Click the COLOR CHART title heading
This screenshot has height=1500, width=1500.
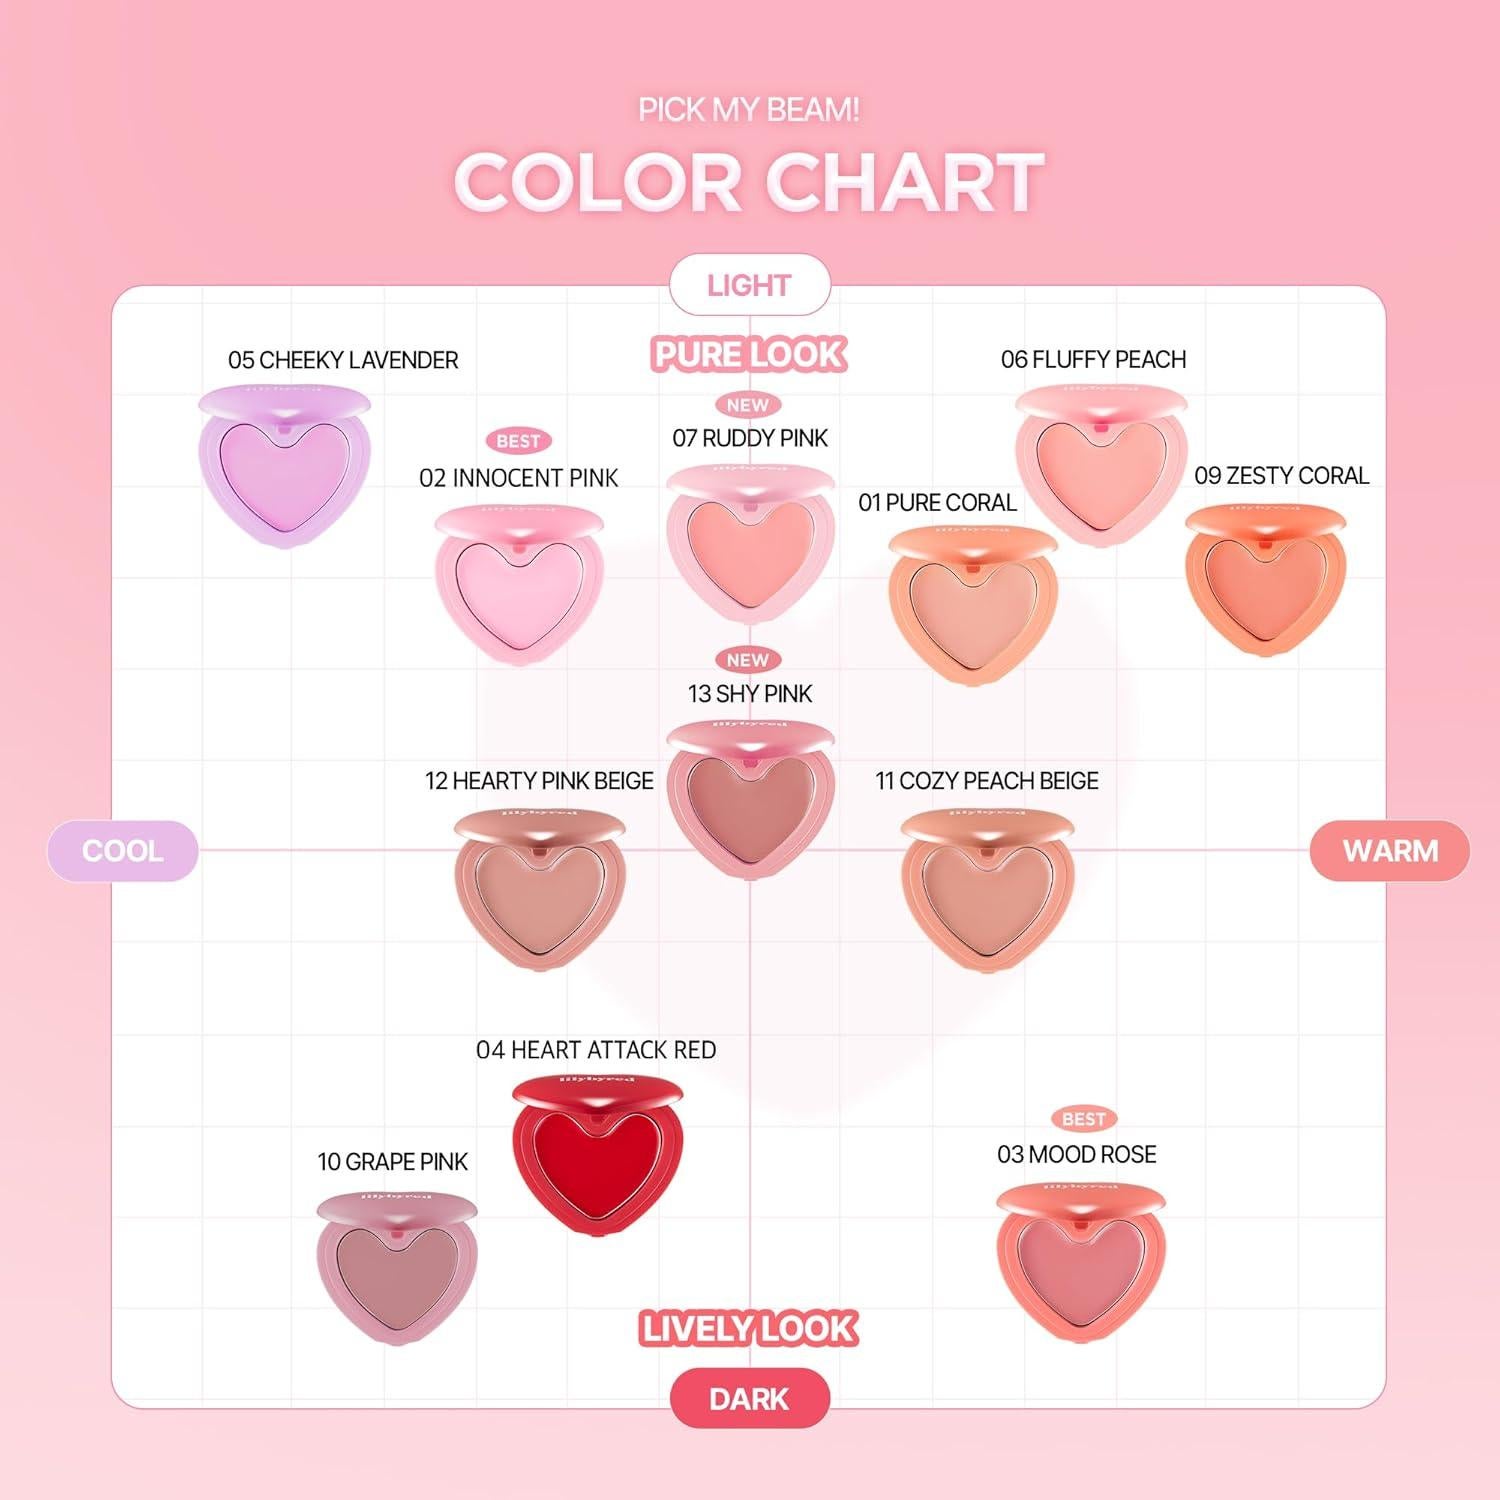point(749,183)
